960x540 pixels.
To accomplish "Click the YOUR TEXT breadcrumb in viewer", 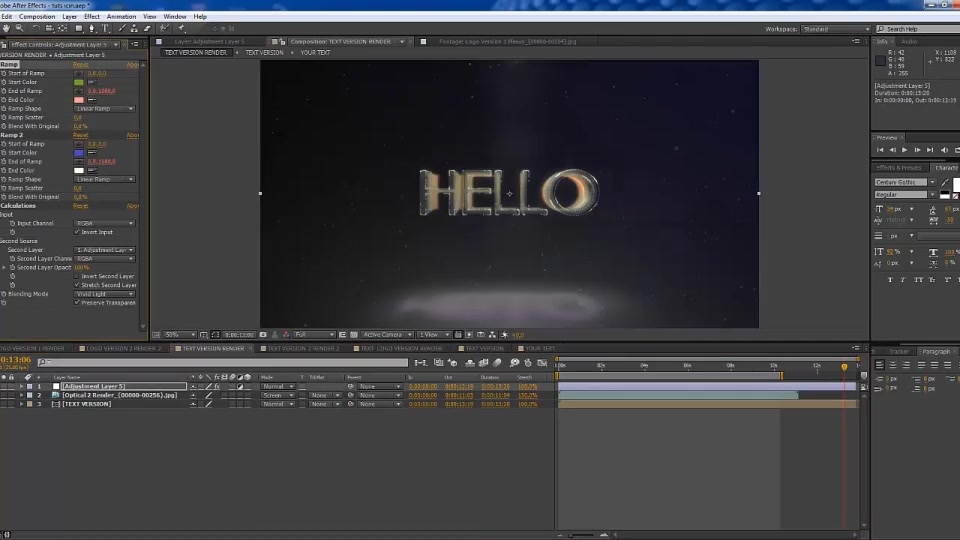I will pos(315,53).
